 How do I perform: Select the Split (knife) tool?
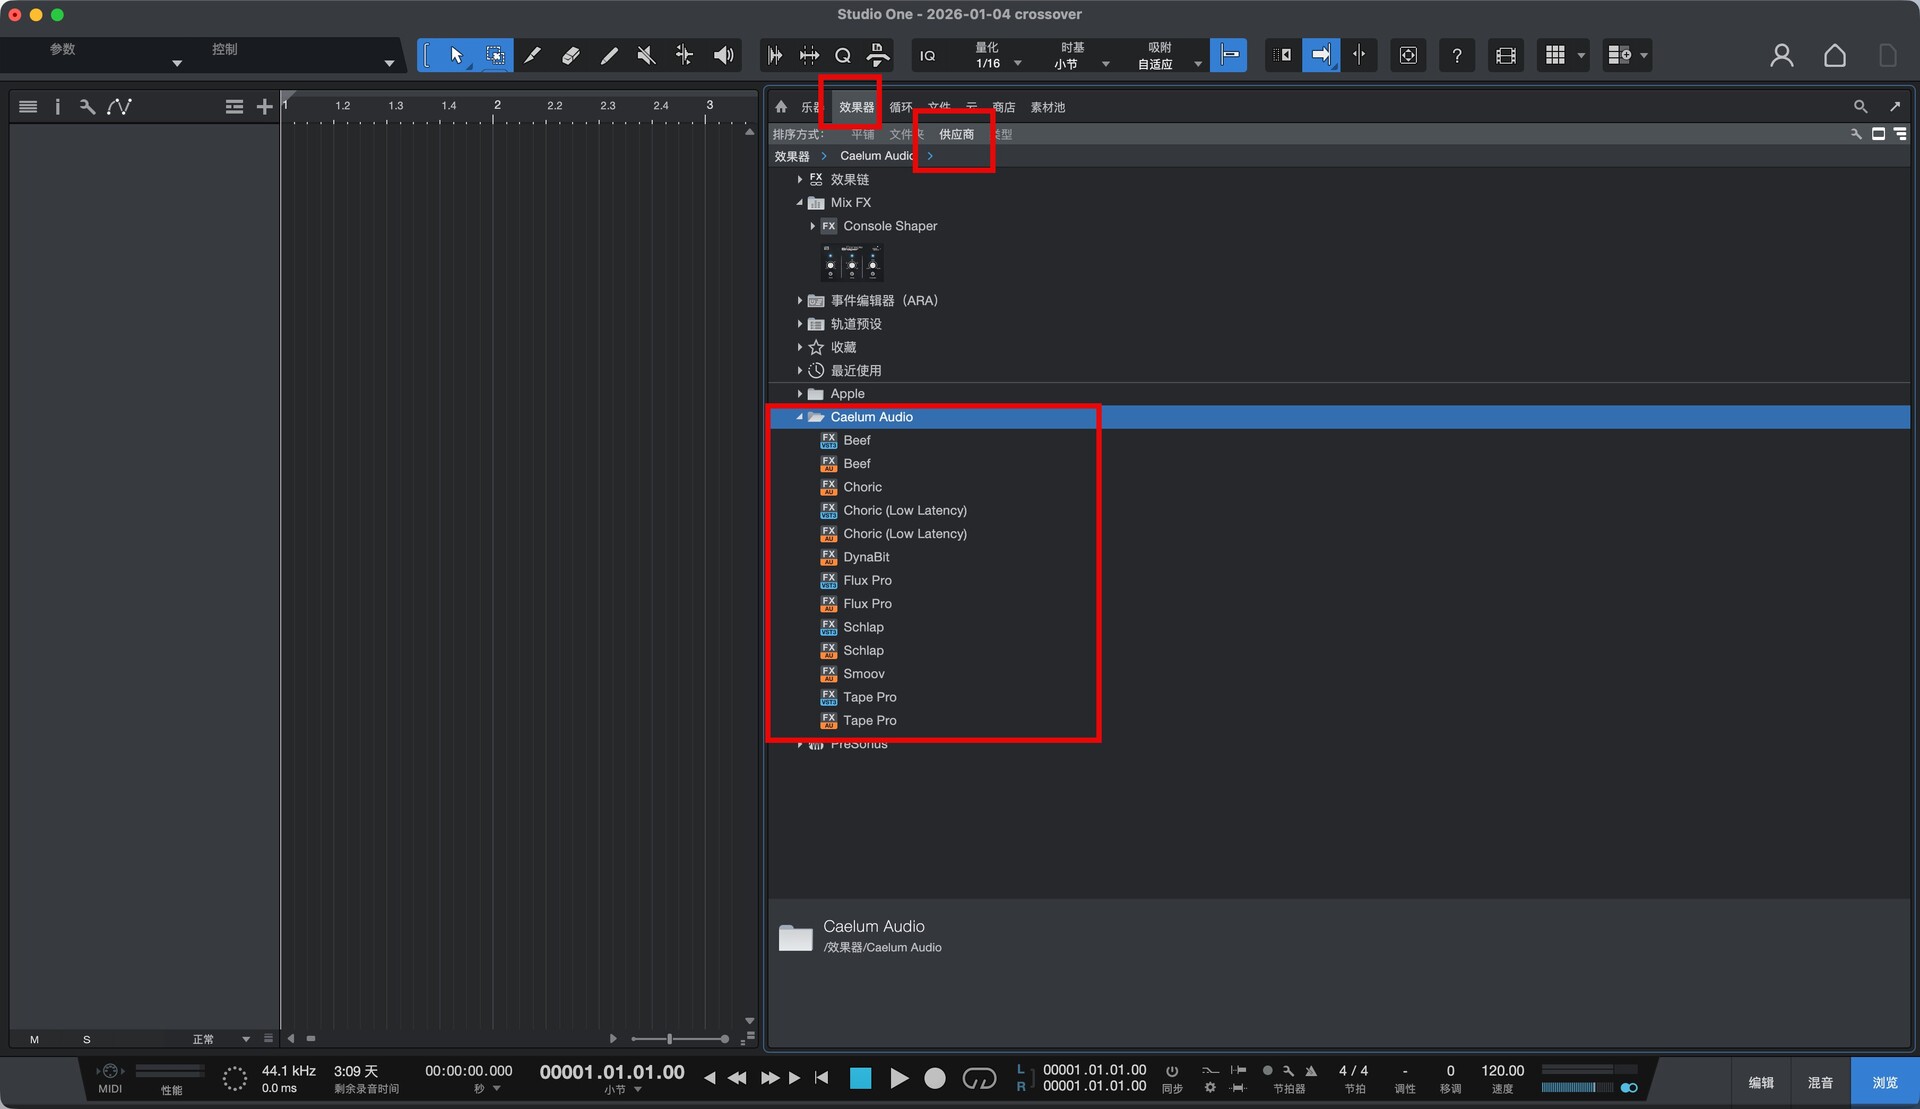pos(532,55)
